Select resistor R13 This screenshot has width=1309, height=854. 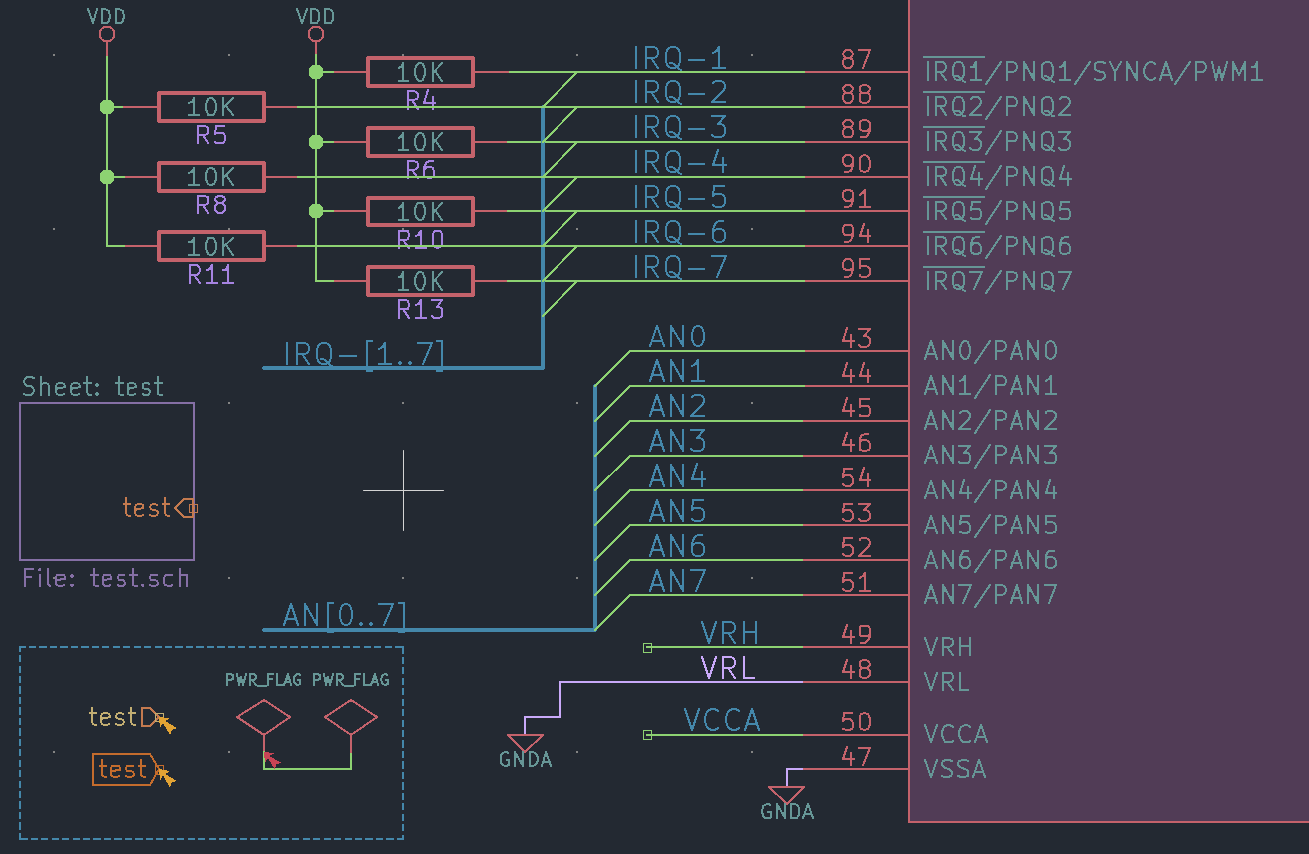[420, 281]
